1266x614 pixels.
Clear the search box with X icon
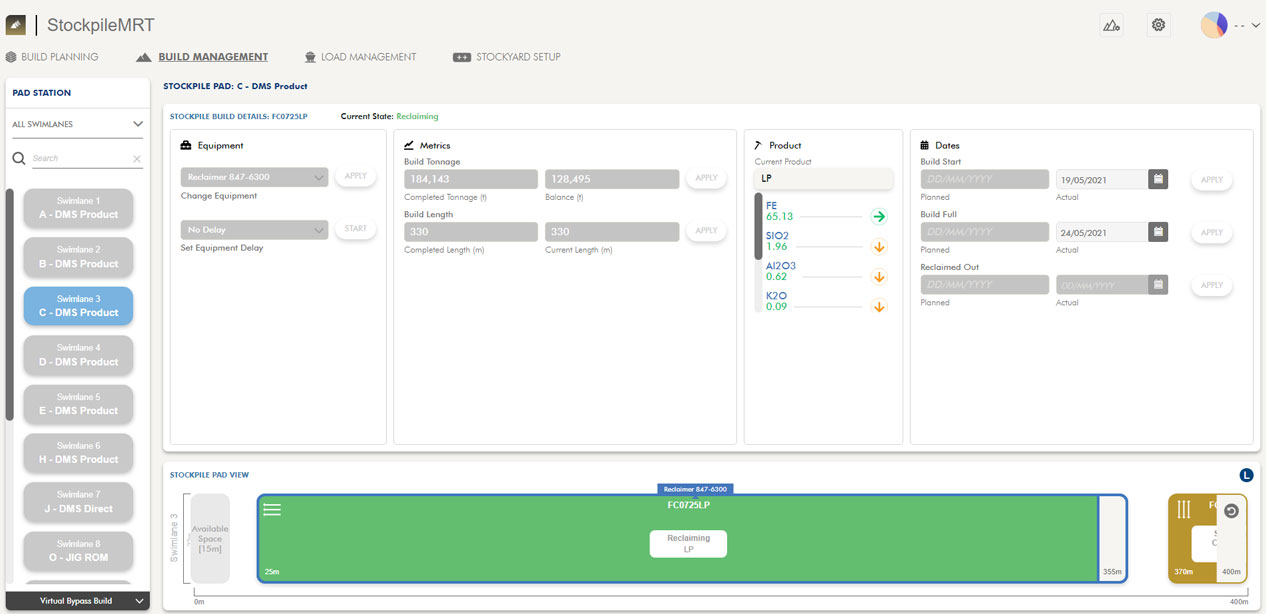pos(137,159)
